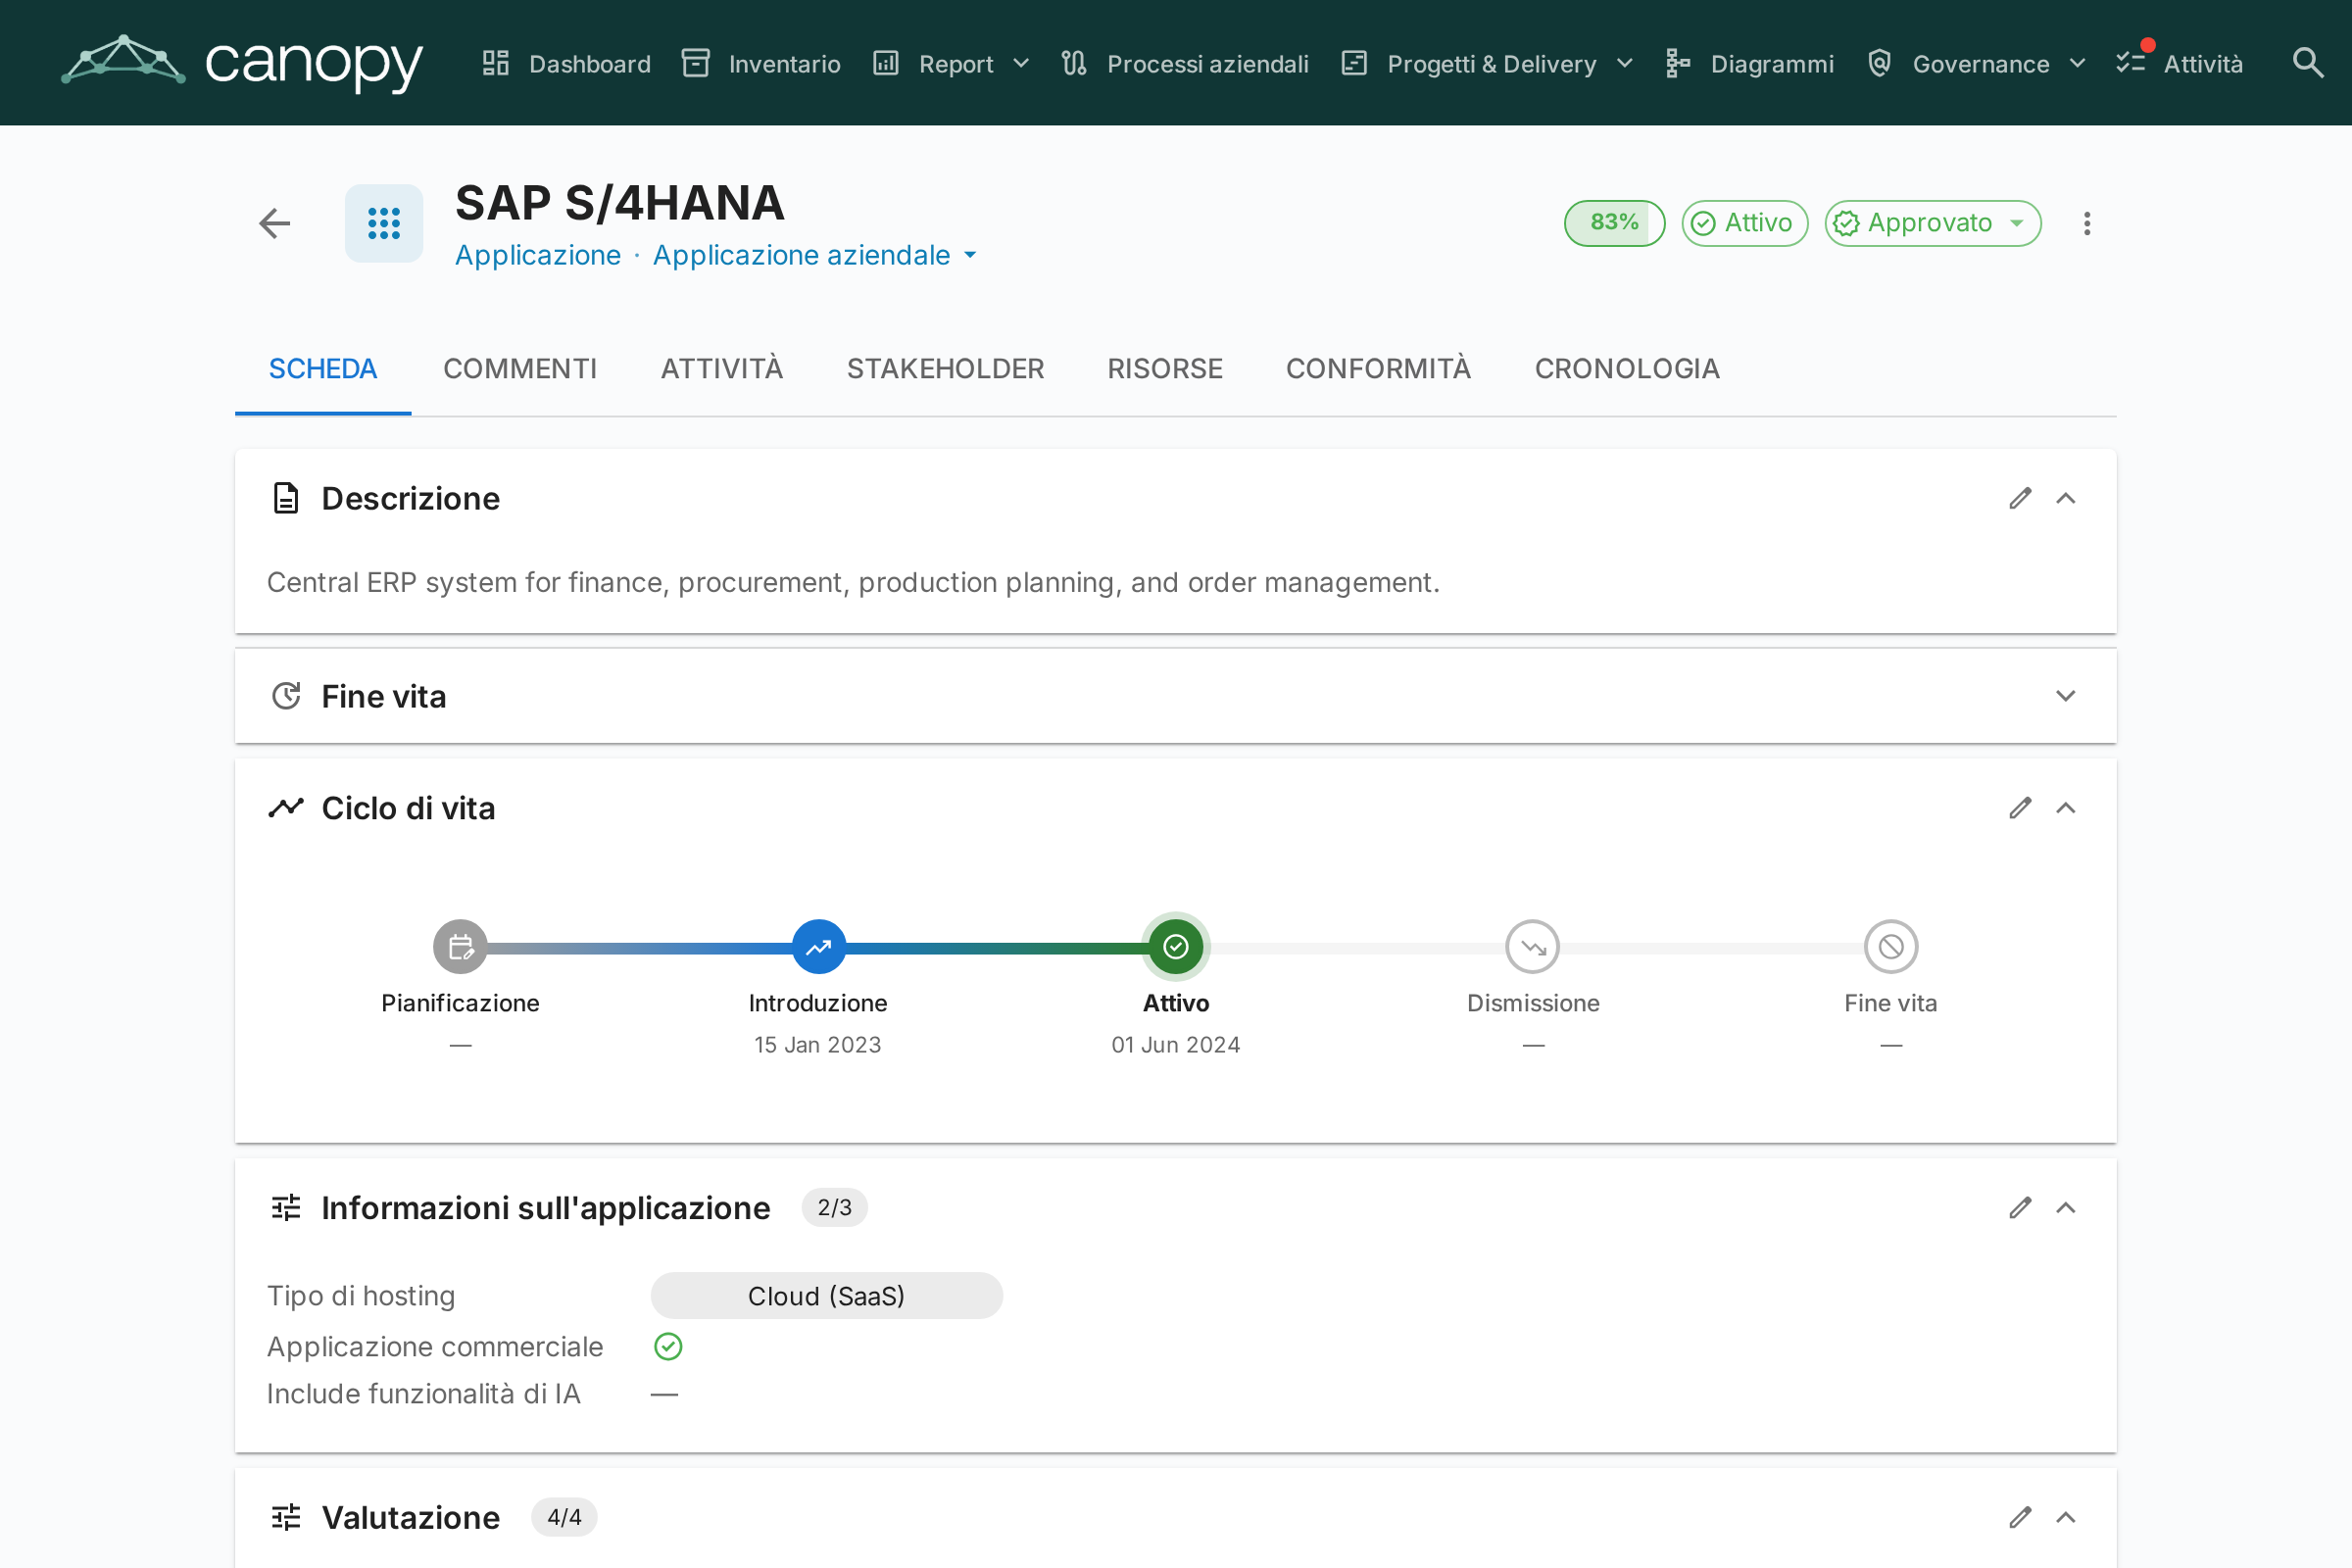2352x1568 pixels.
Task: Select the Pianificazione lifecycle stage marker
Action: point(460,946)
